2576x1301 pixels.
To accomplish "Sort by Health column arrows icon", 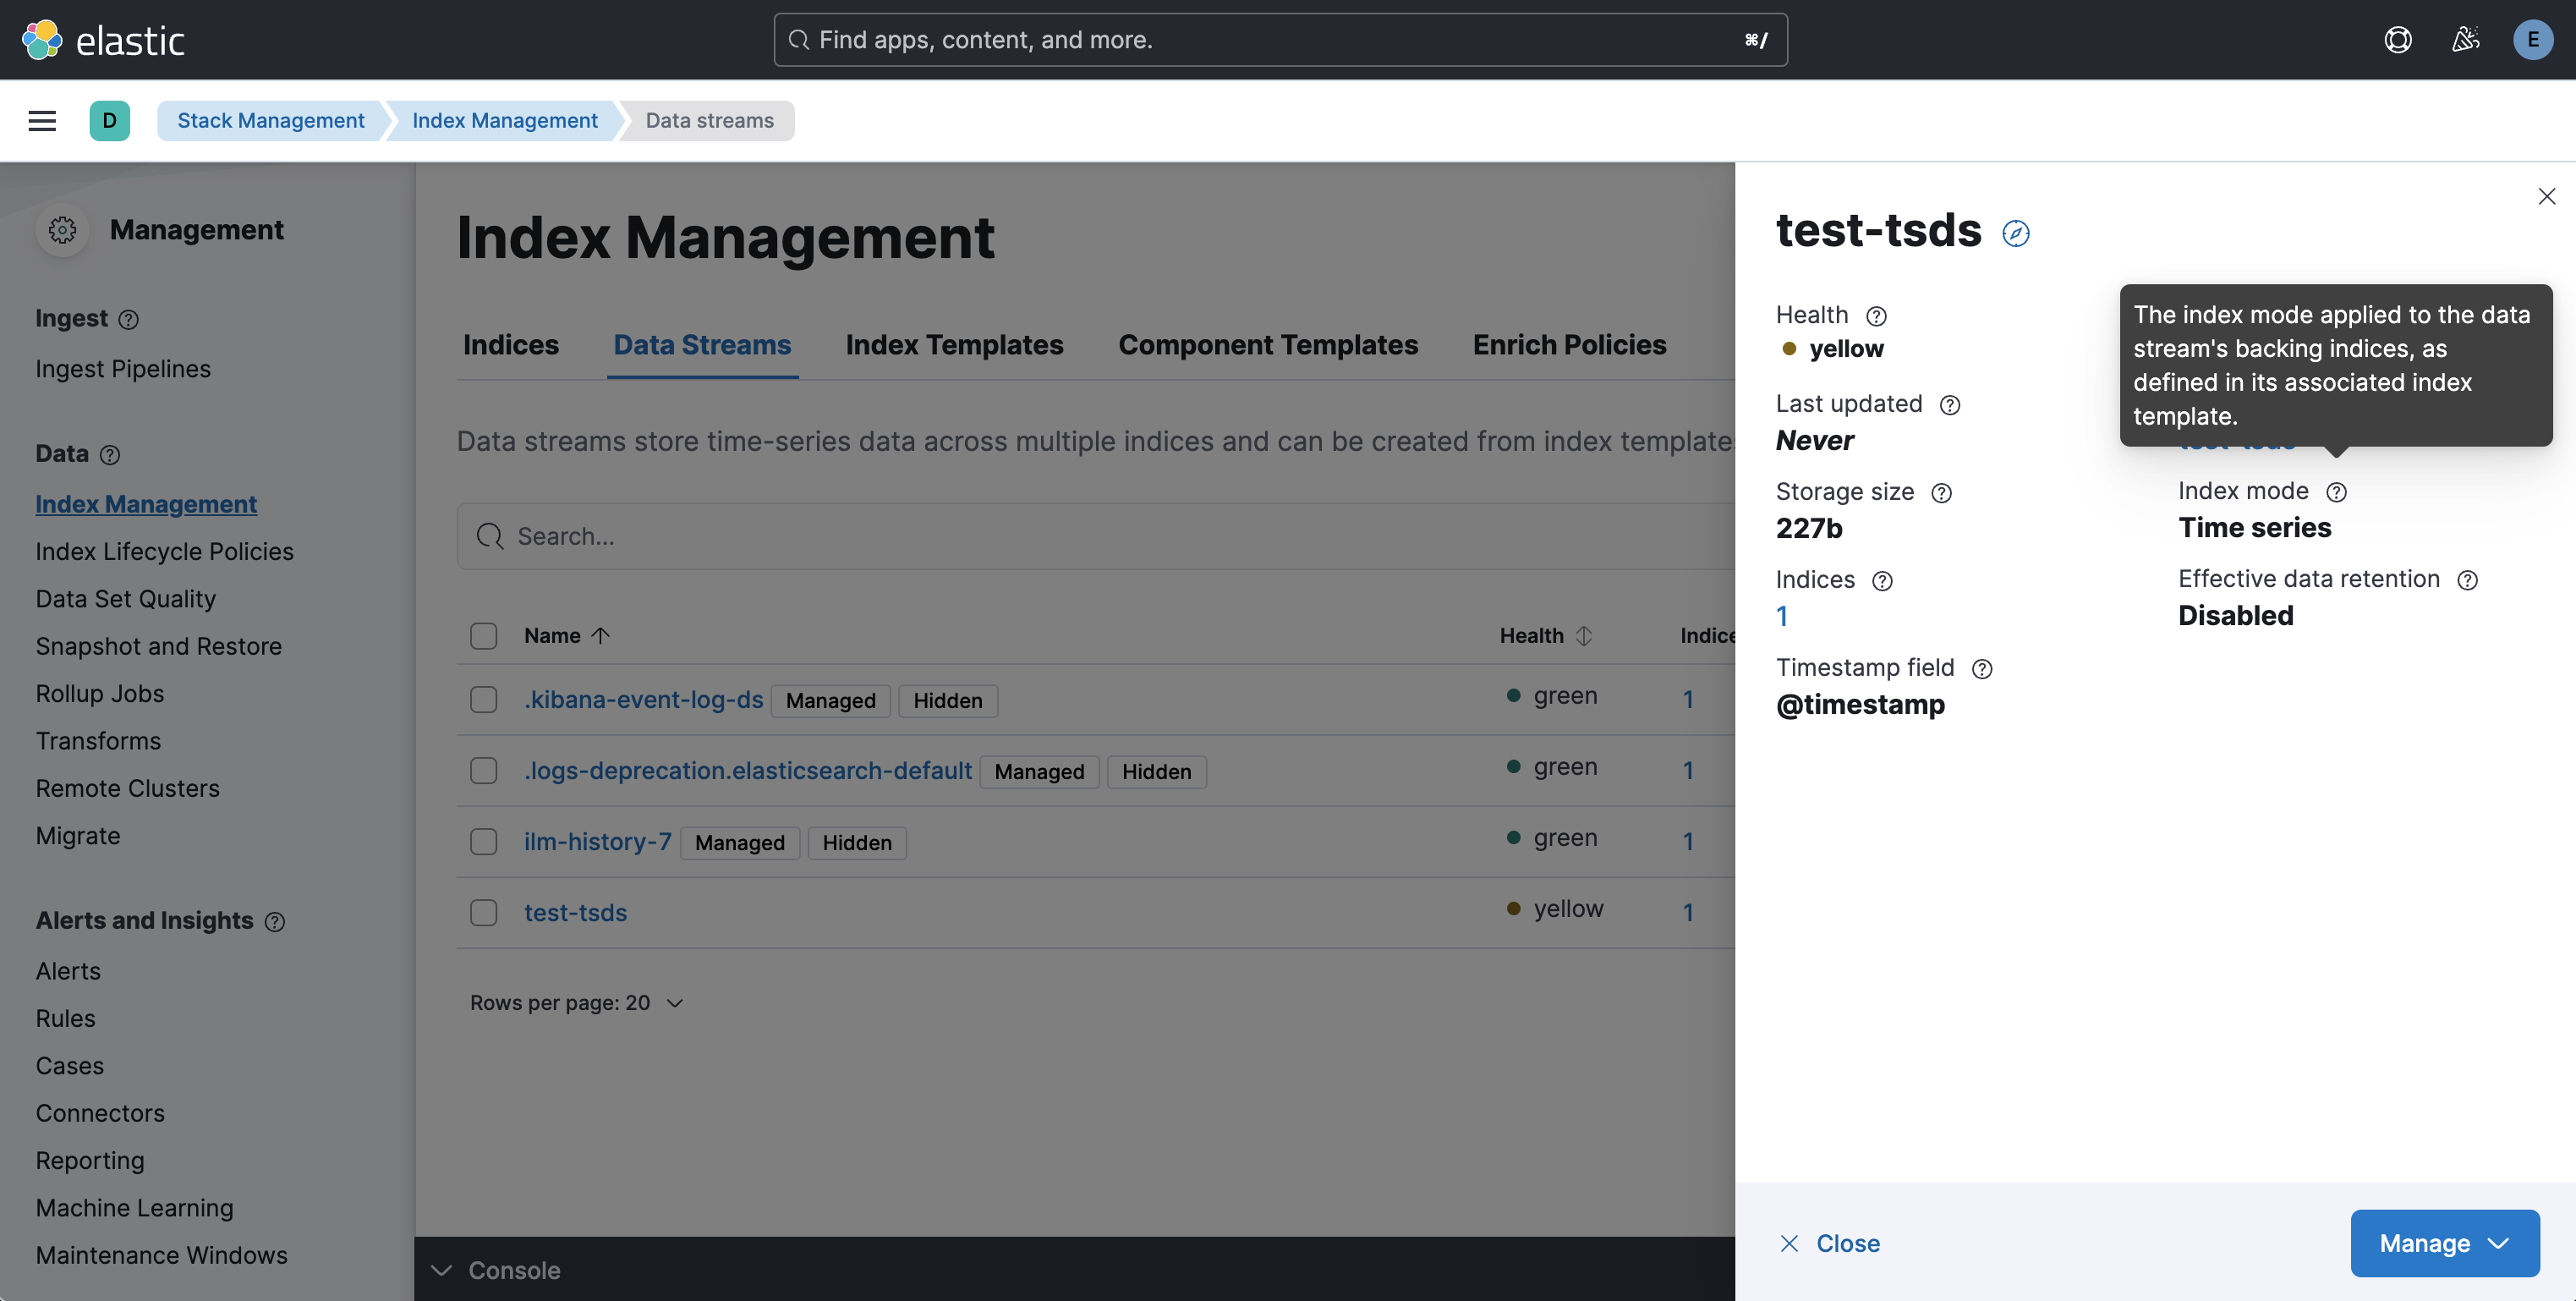I will (x=1584, y=636).
